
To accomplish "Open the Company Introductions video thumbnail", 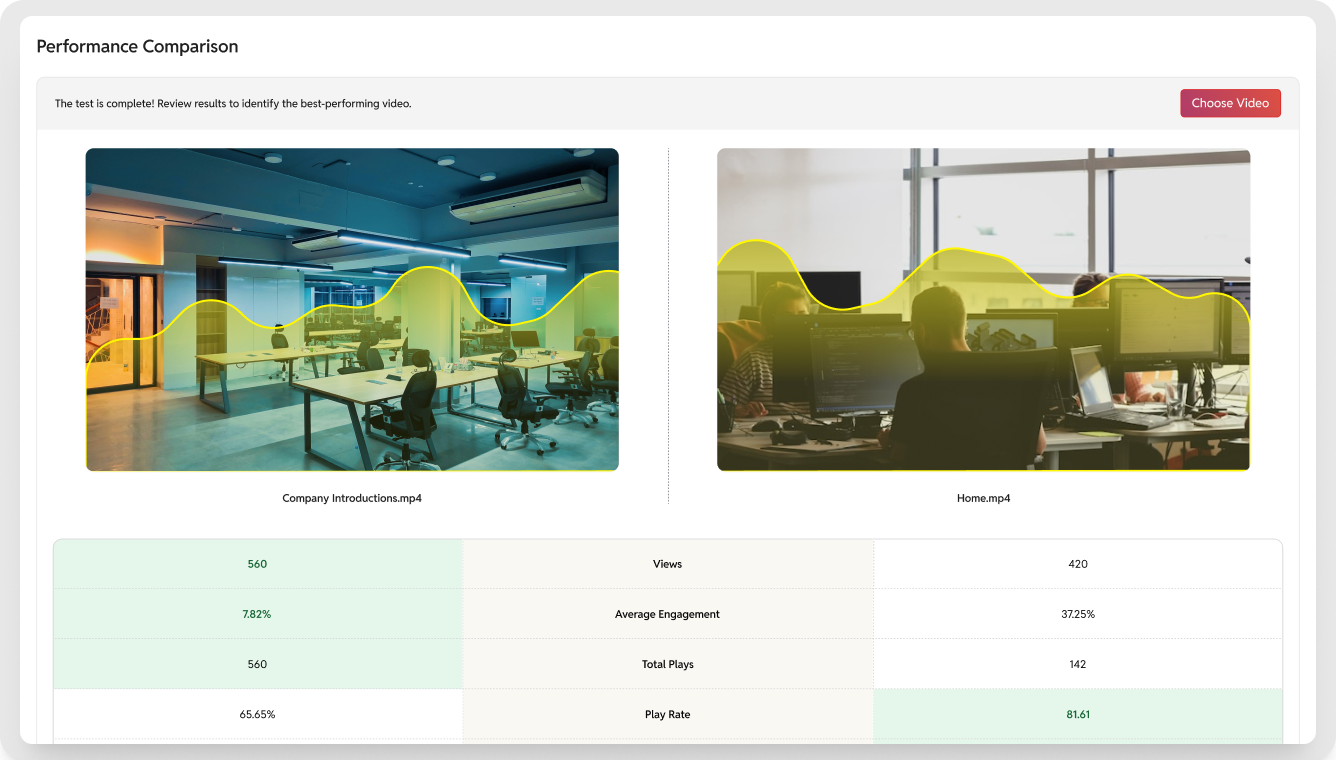I will coord(352,310).
